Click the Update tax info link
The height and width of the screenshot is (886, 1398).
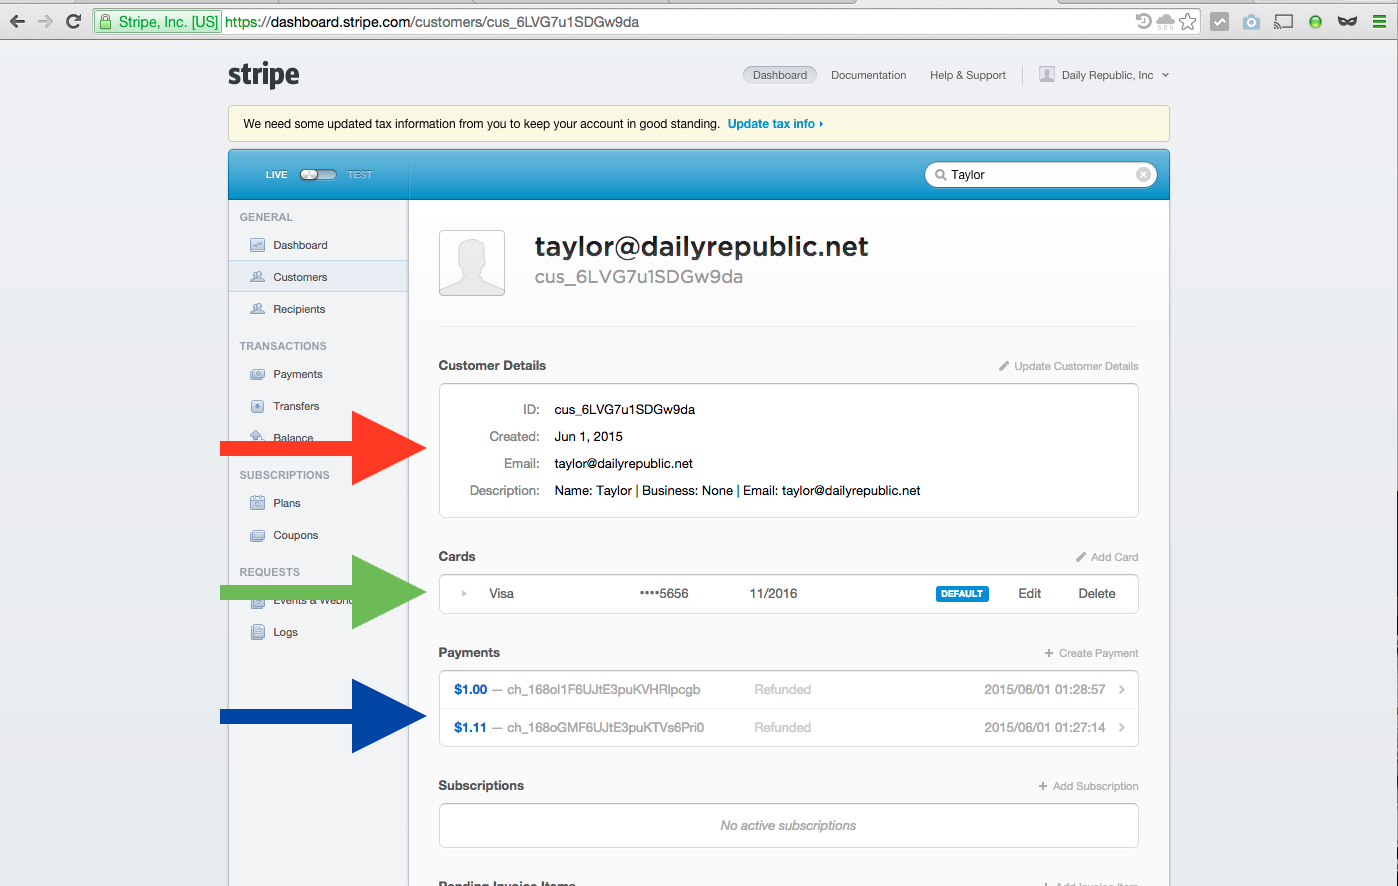(x=774, y=124)
